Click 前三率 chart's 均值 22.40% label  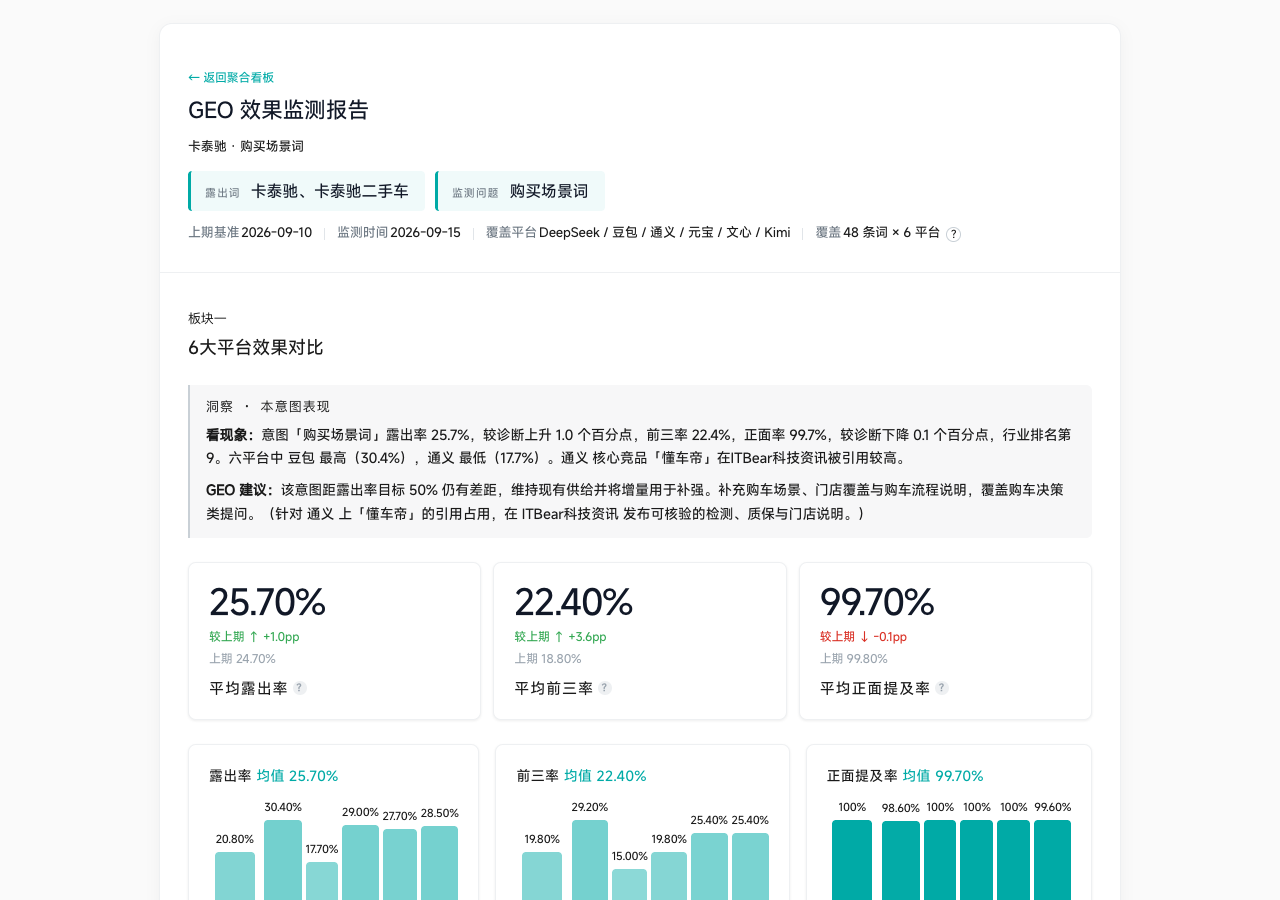(x=605, y=776)
